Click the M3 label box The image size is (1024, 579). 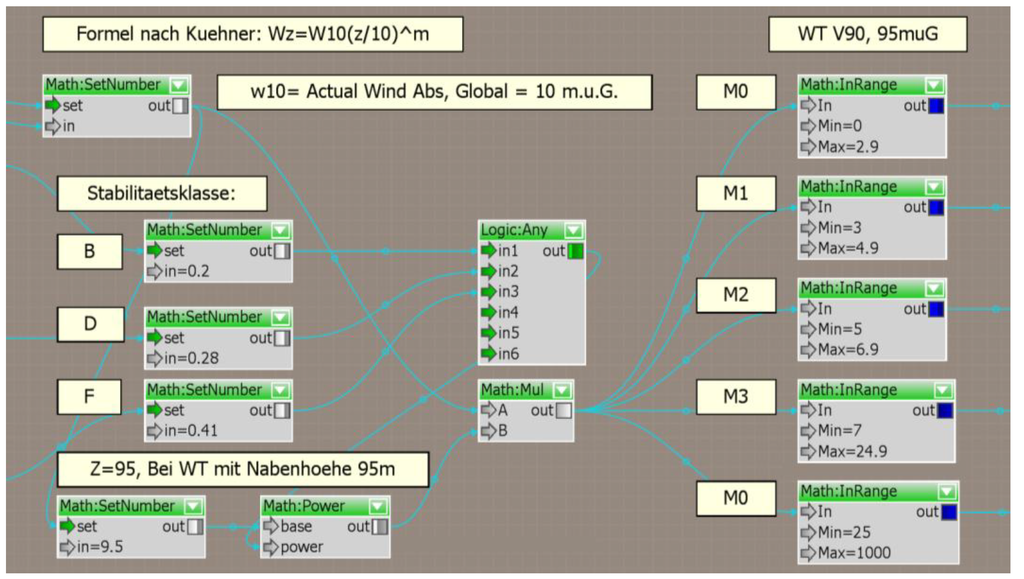click(735, 398)
